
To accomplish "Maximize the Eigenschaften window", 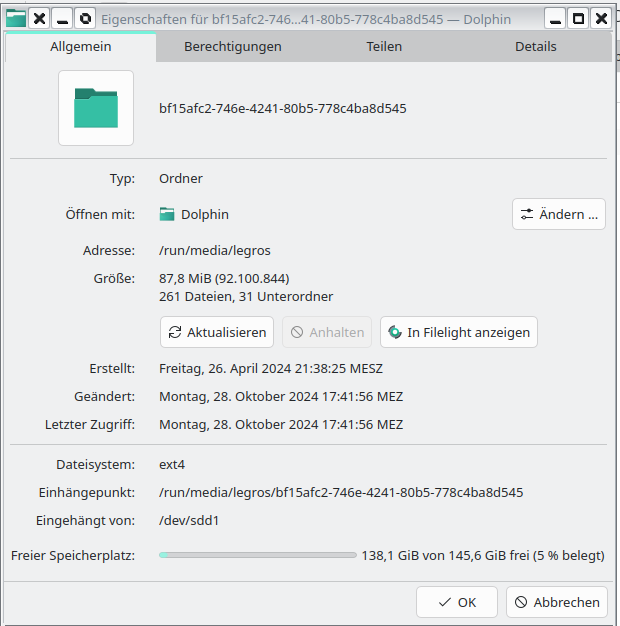I will click(x=578, y=18).
